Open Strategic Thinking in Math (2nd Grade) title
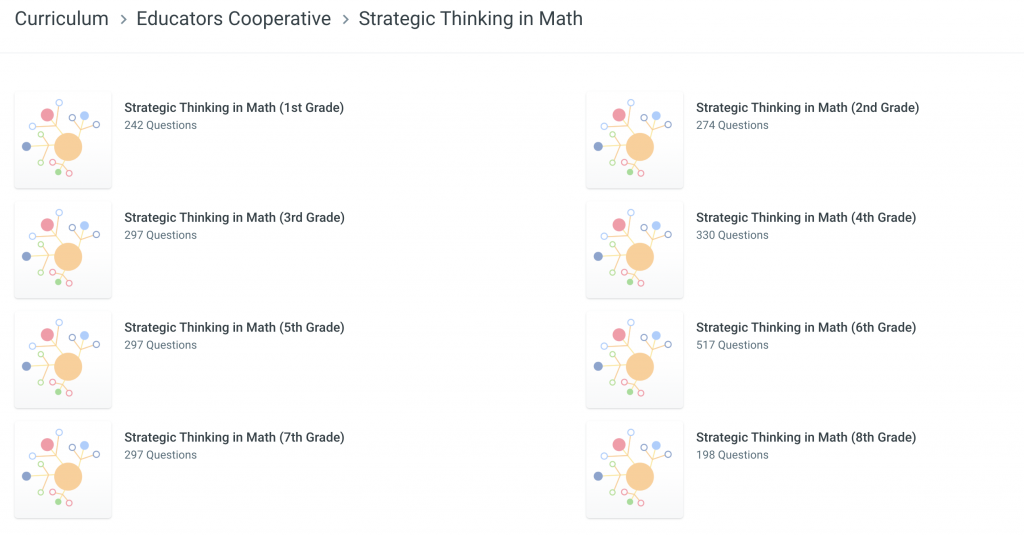 (x=807, y=108)
